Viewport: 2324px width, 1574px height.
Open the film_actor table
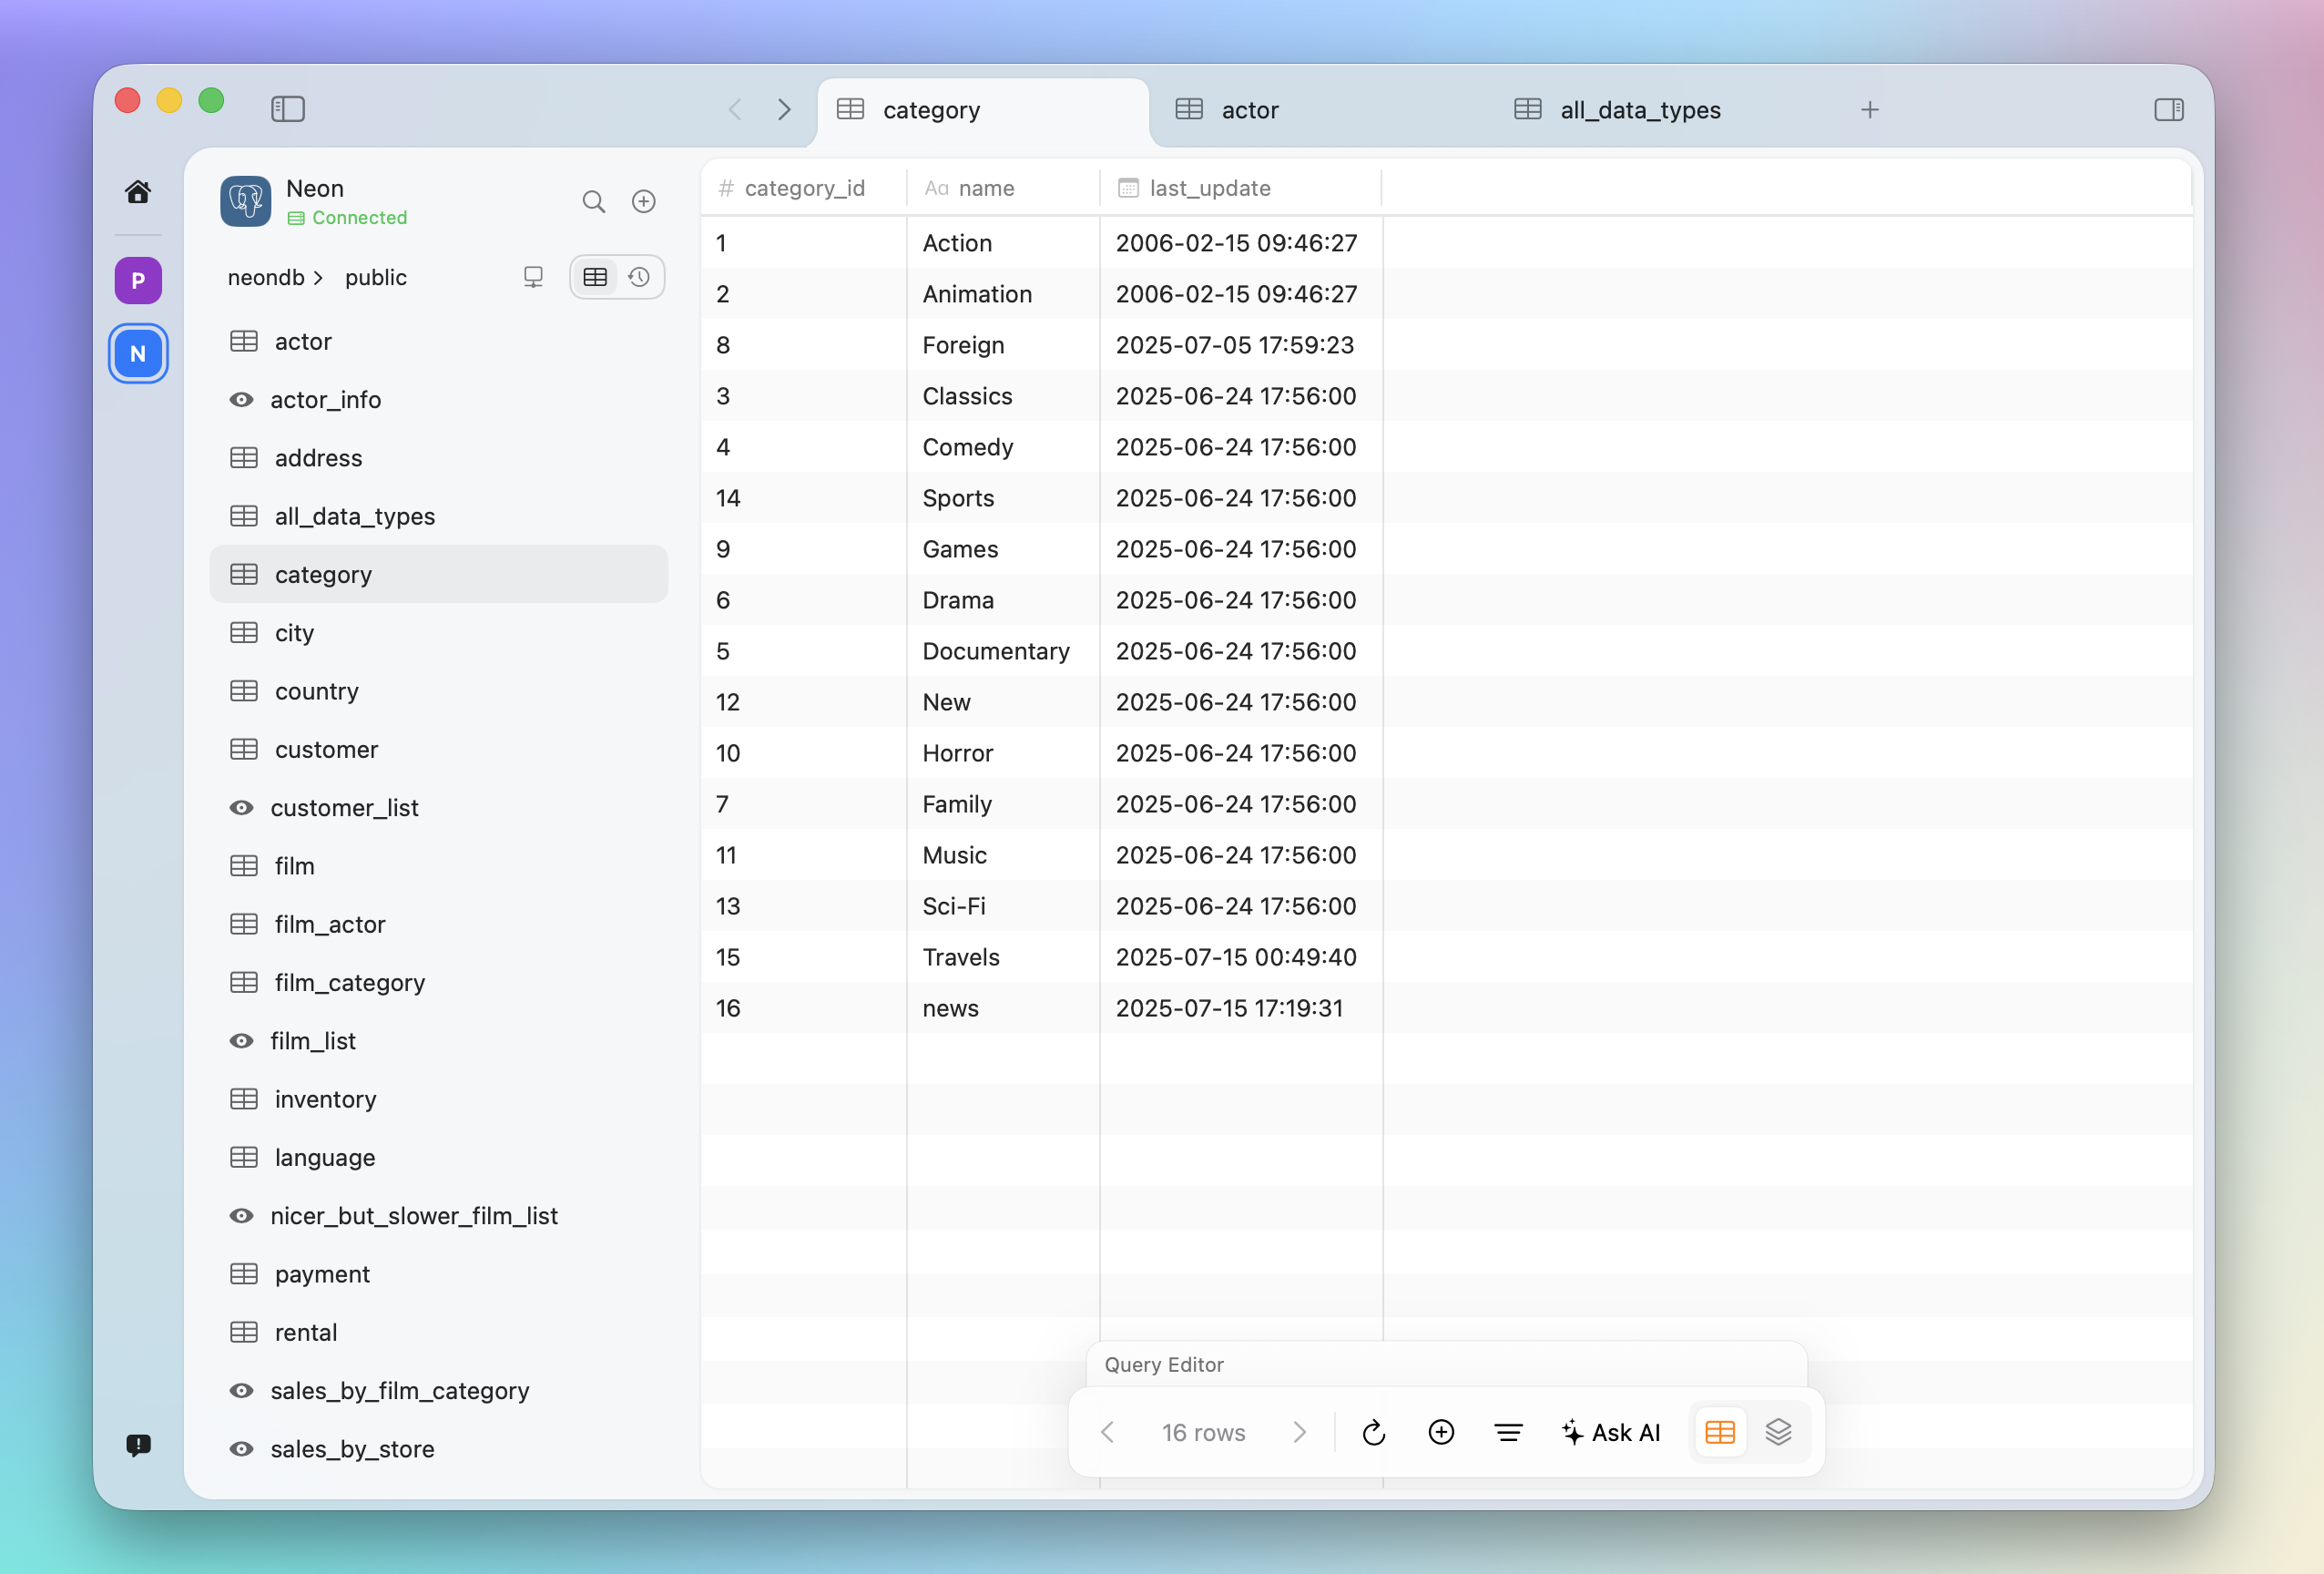[438, 924]
